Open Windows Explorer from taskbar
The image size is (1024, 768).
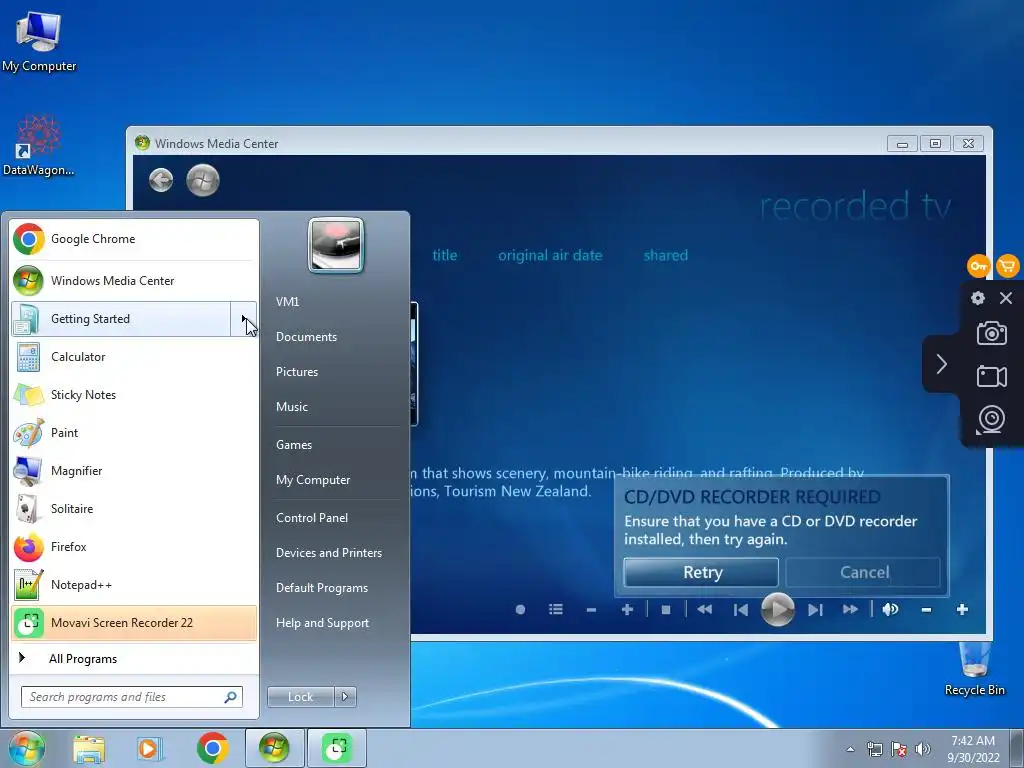(x=89, y=749)
